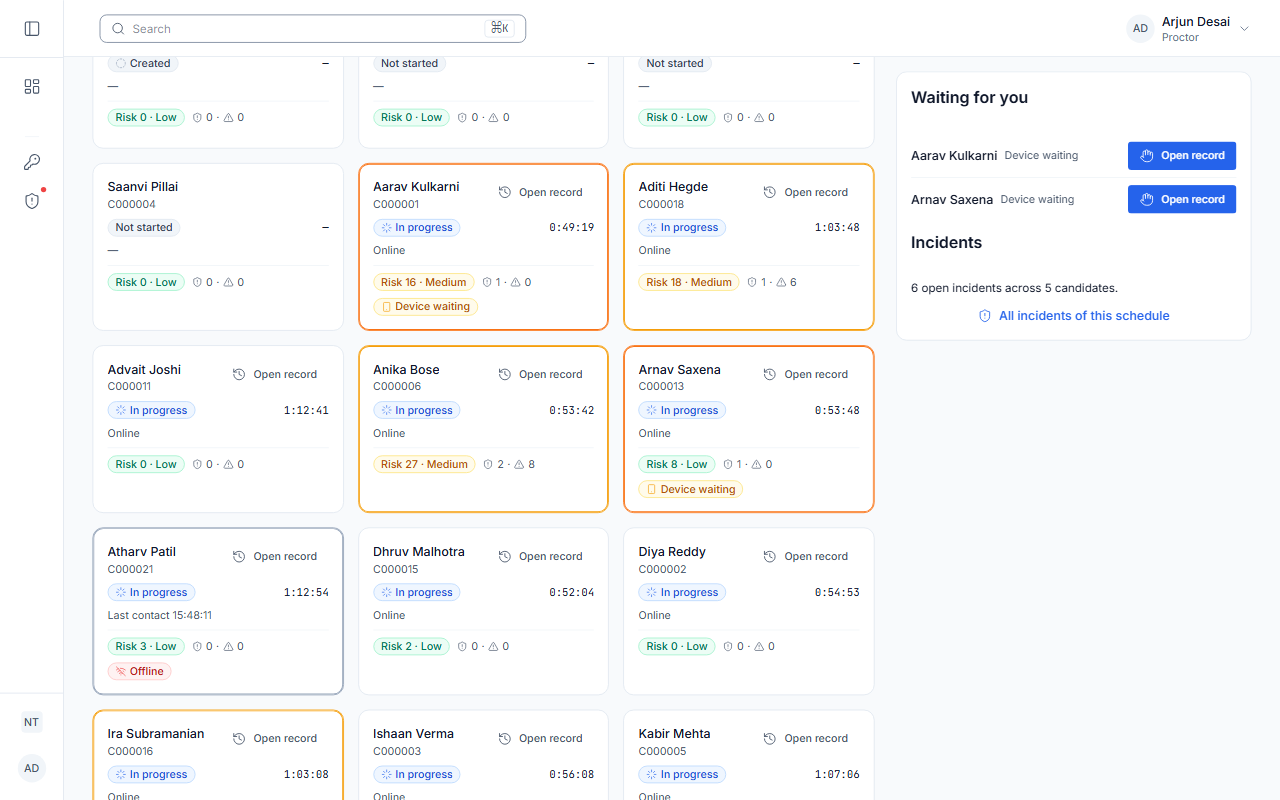Click the AD avatar at sidebar bottom
Viewport: 1280px width, 800px height.
pyautogui.click(x=32, y=768)
